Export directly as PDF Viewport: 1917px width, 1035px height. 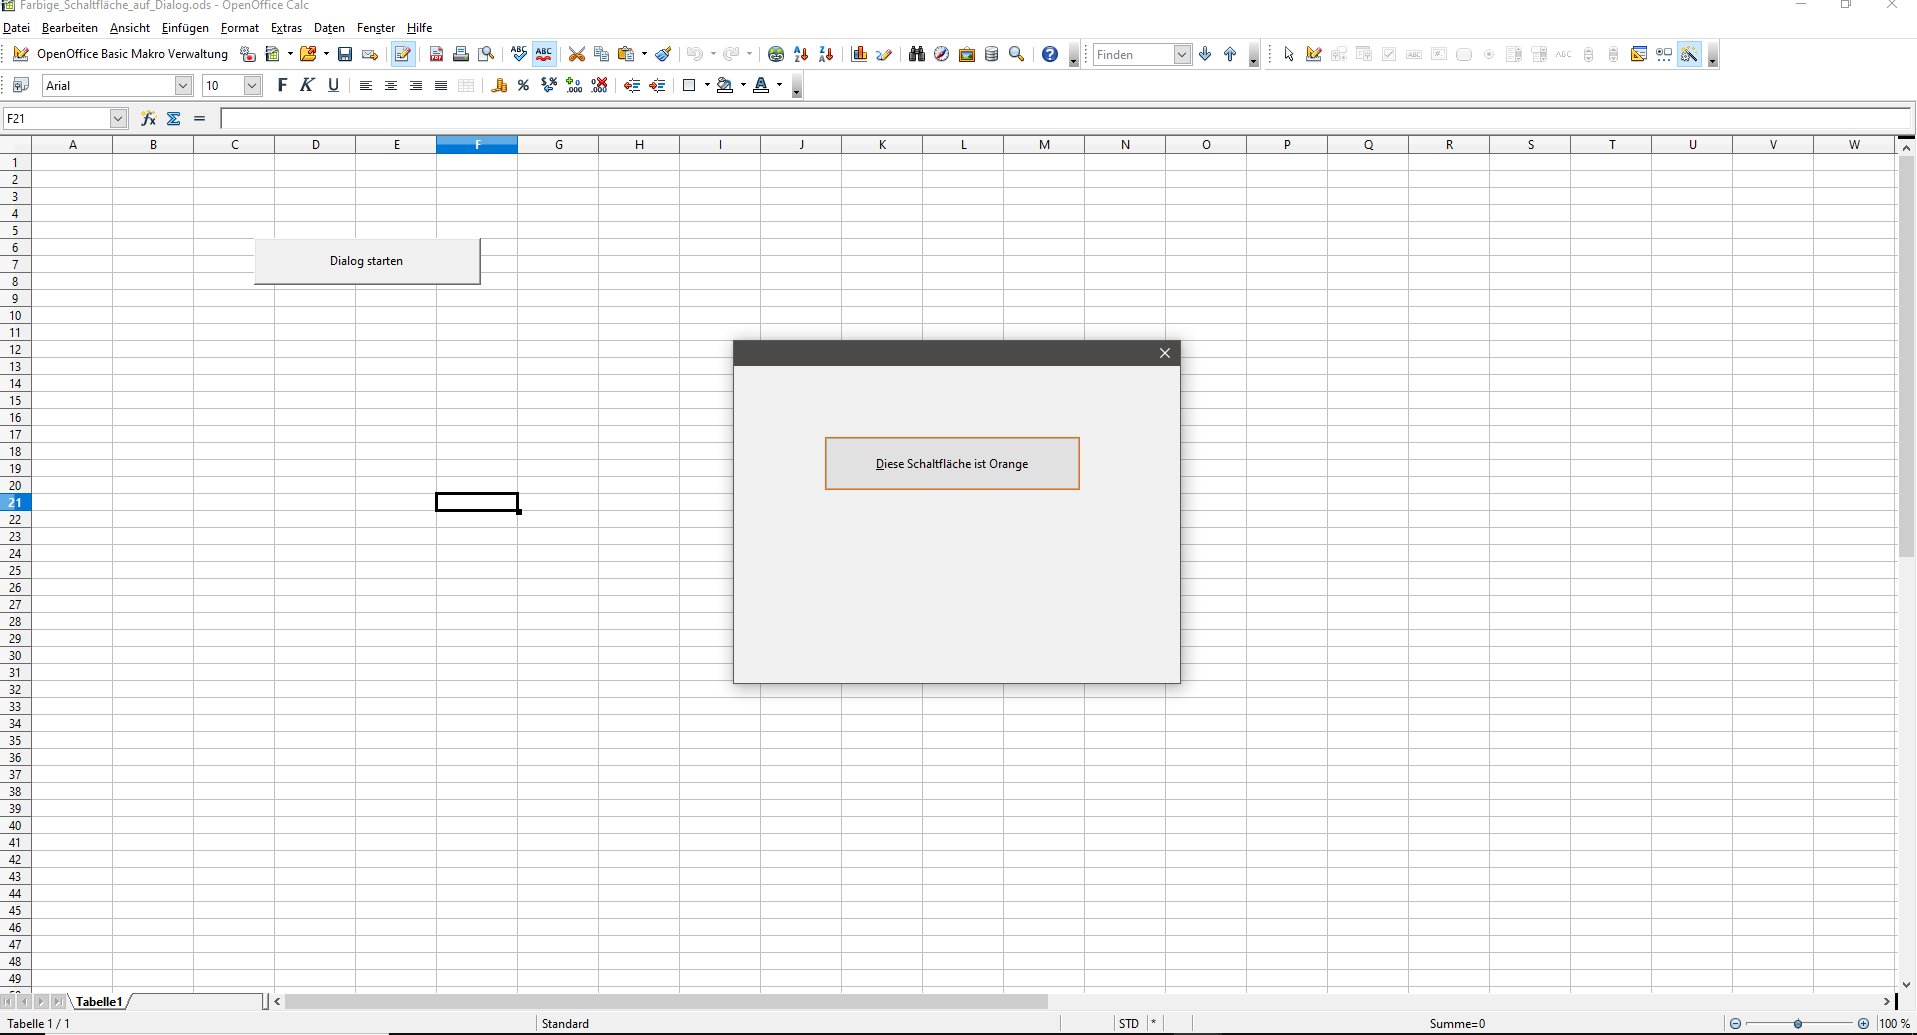436,55
